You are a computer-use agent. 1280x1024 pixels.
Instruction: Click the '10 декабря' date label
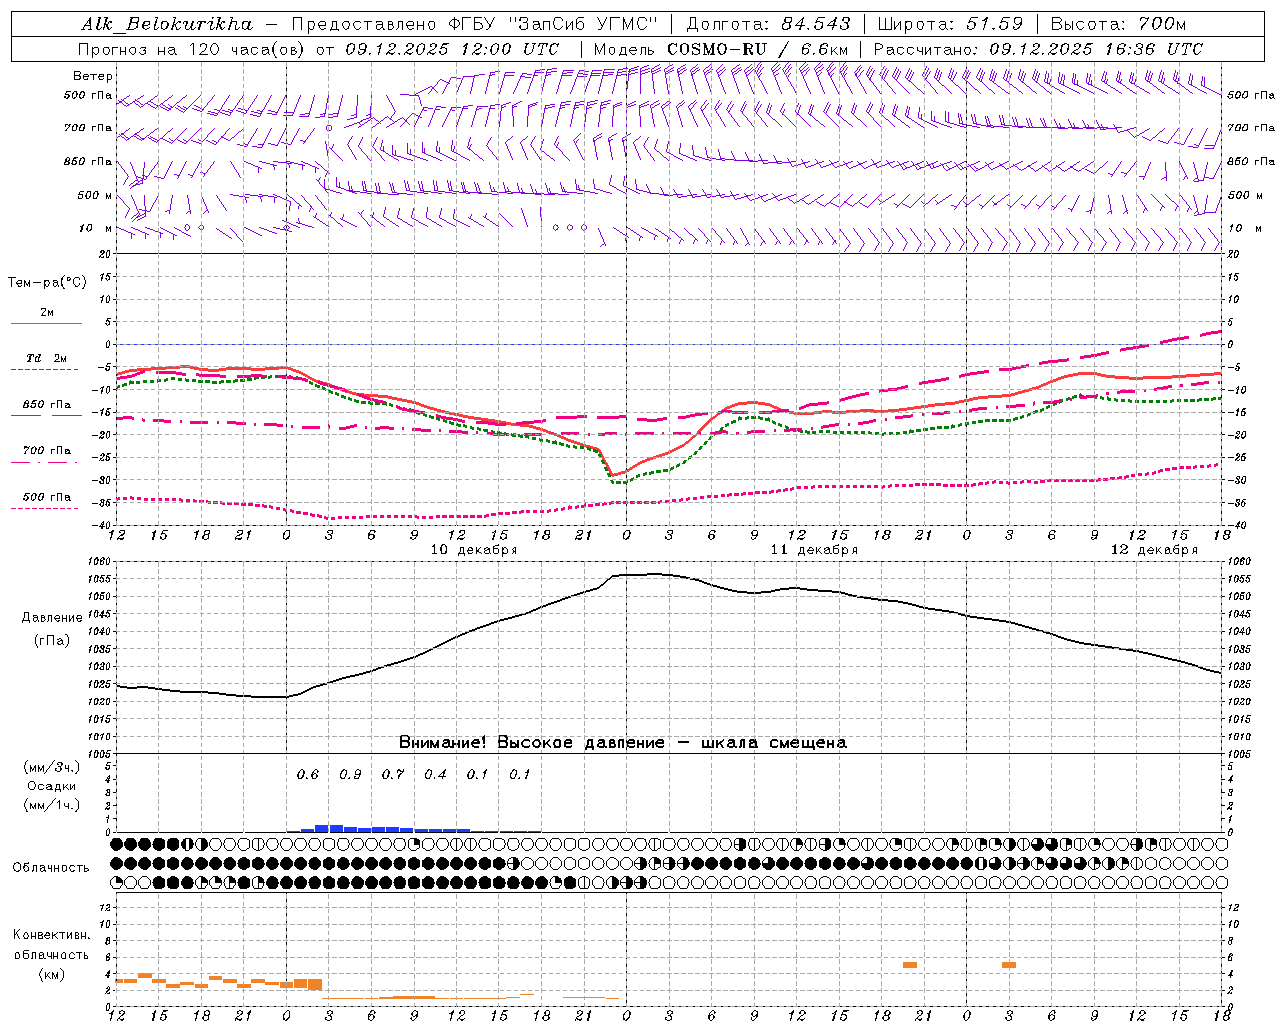474,550
